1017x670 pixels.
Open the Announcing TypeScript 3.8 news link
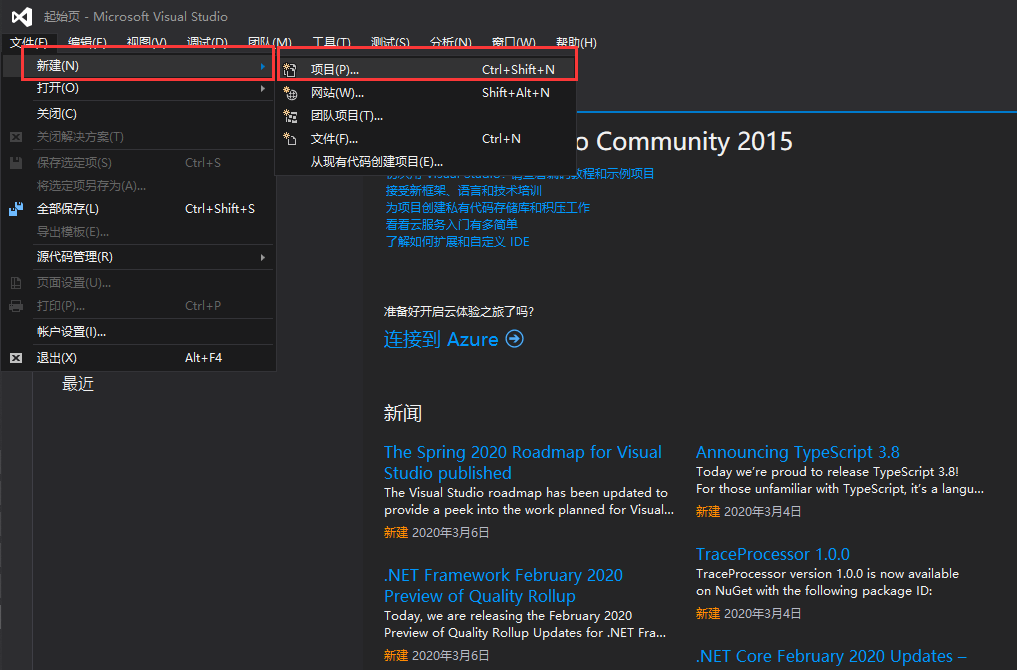(x=797, y=452)
